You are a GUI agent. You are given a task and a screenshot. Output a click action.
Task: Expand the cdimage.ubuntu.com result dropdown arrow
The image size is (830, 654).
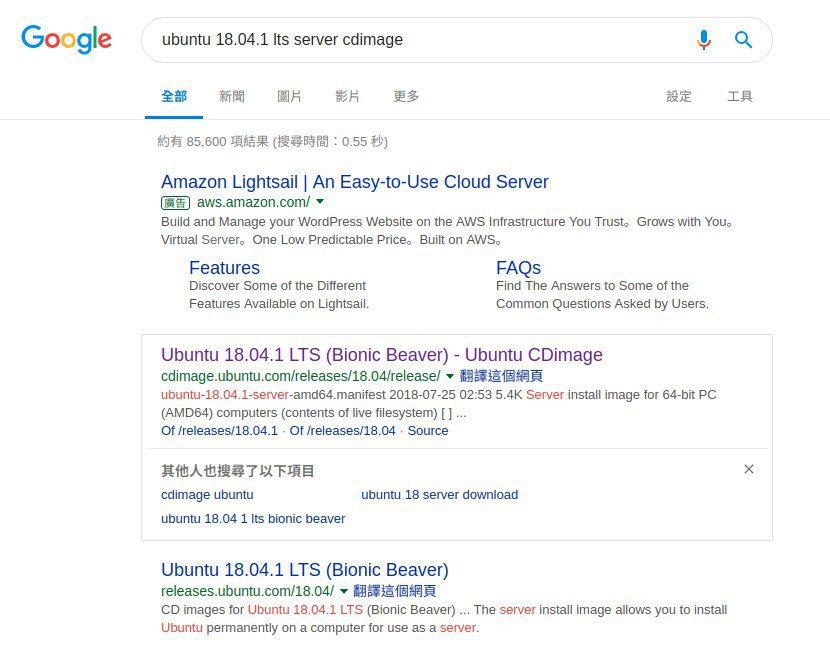pos(449,376)
